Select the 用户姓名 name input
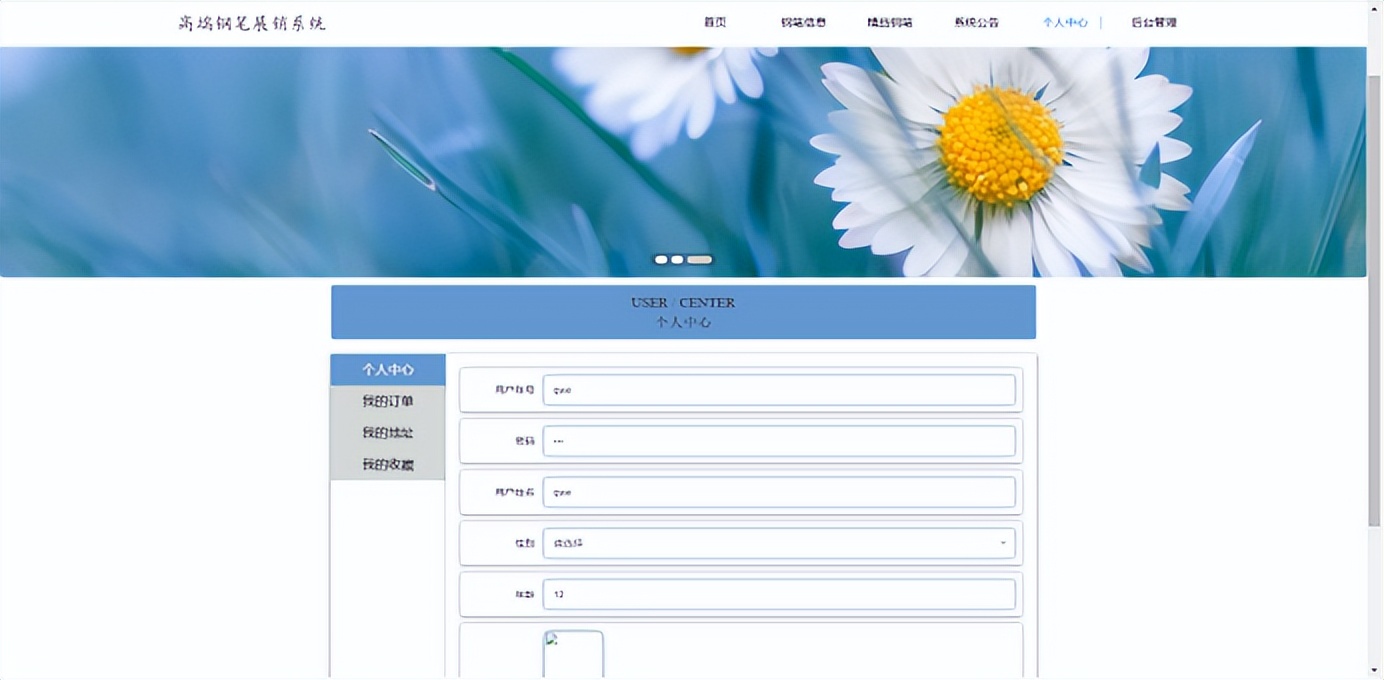 point(778,491)
